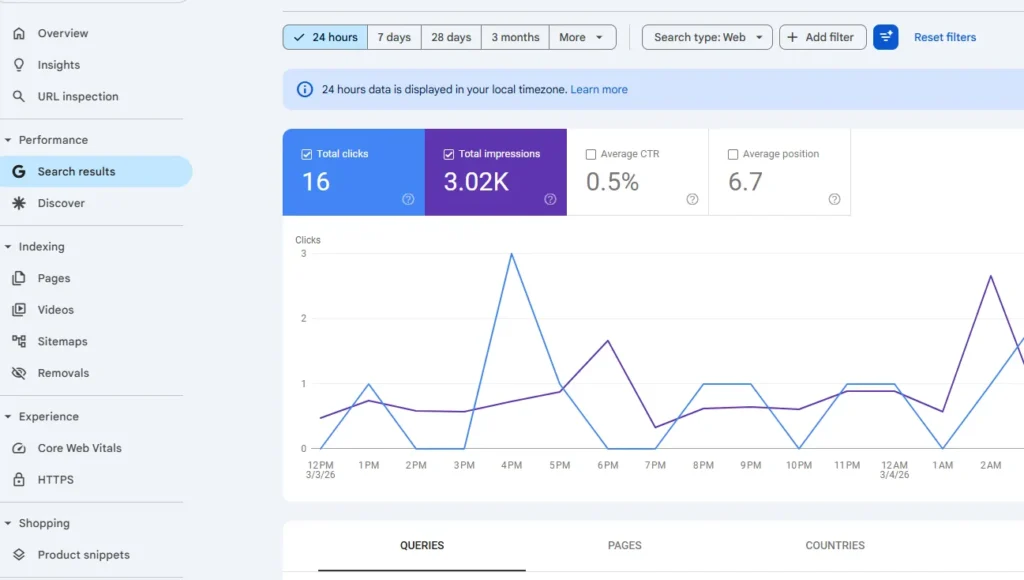The height and width of the screenshot is (580, 1024).
Task: Click the Reset filters link
Action: tap(944, 37)
